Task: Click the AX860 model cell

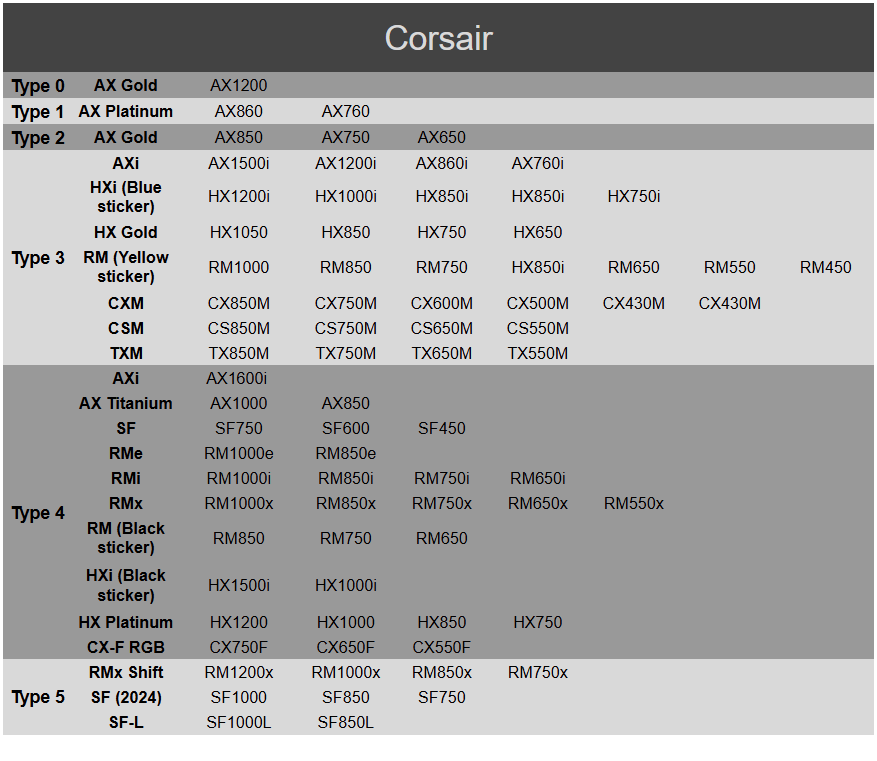Action: [239, 111]
